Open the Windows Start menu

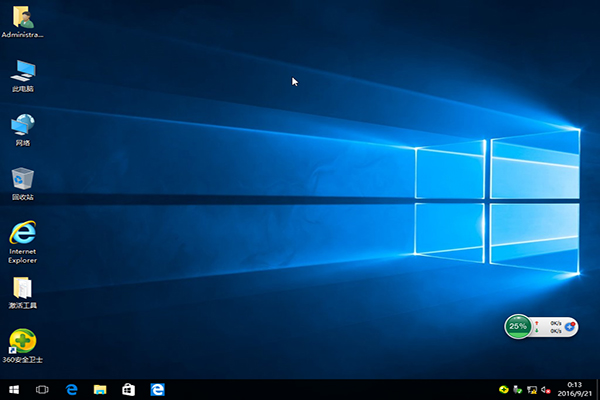pyautogui.click(x=14, y=388)
